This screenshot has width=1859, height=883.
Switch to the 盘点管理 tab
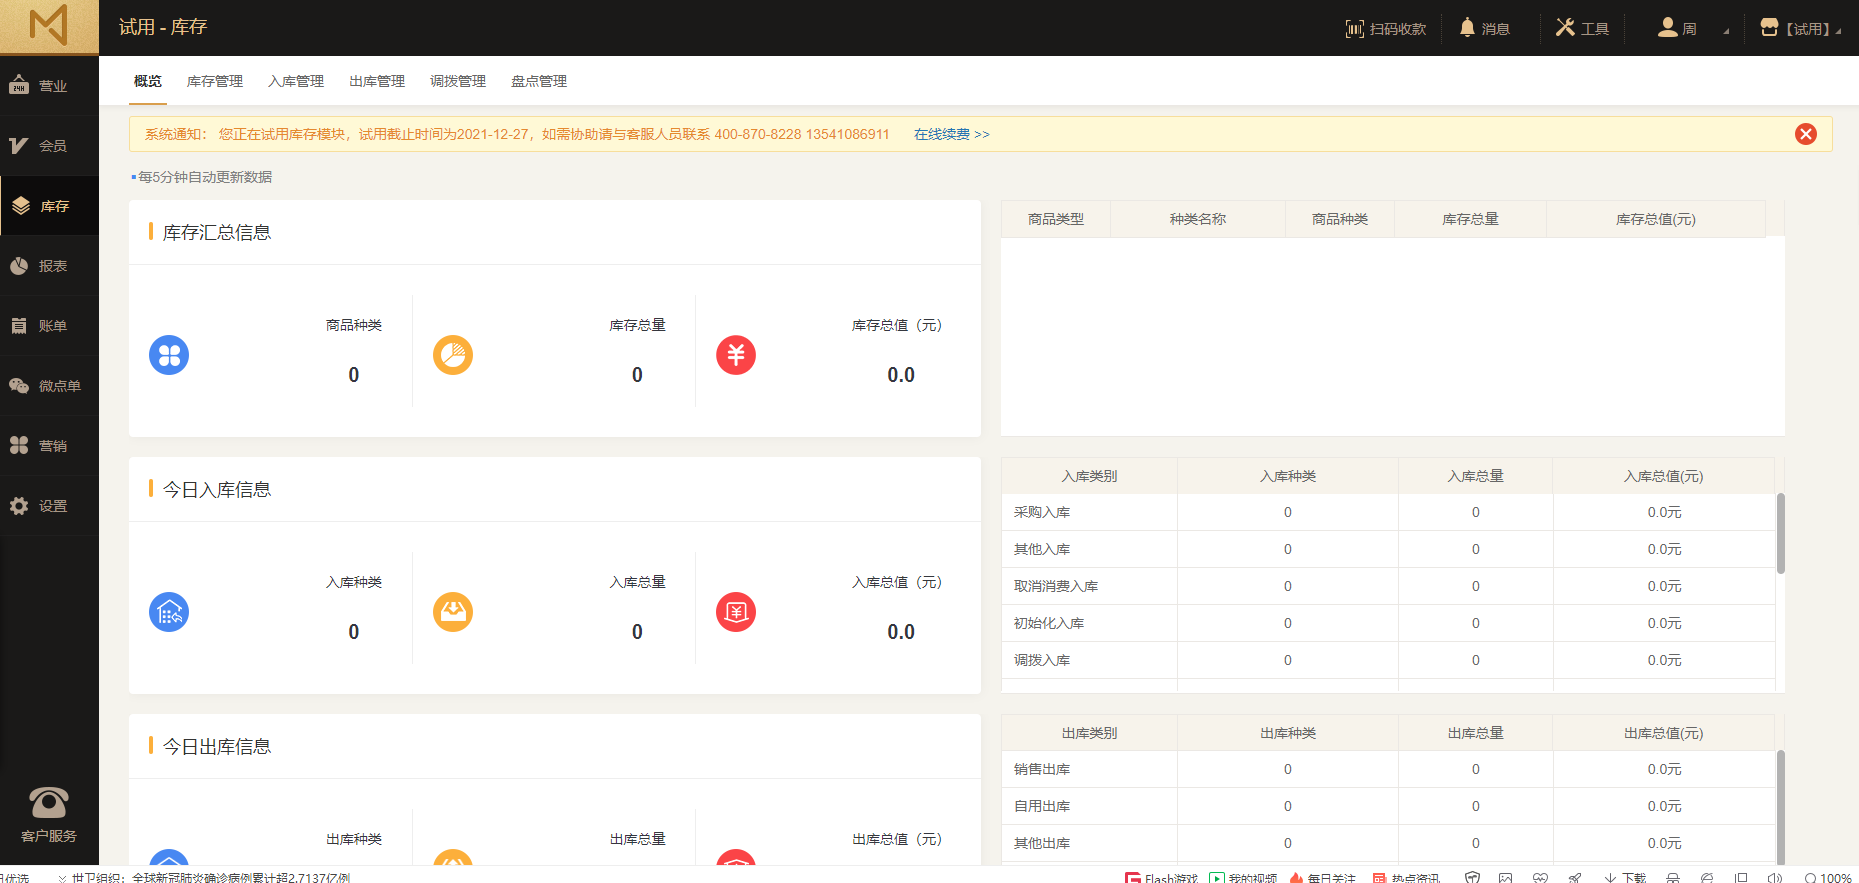tap(539, 81)
